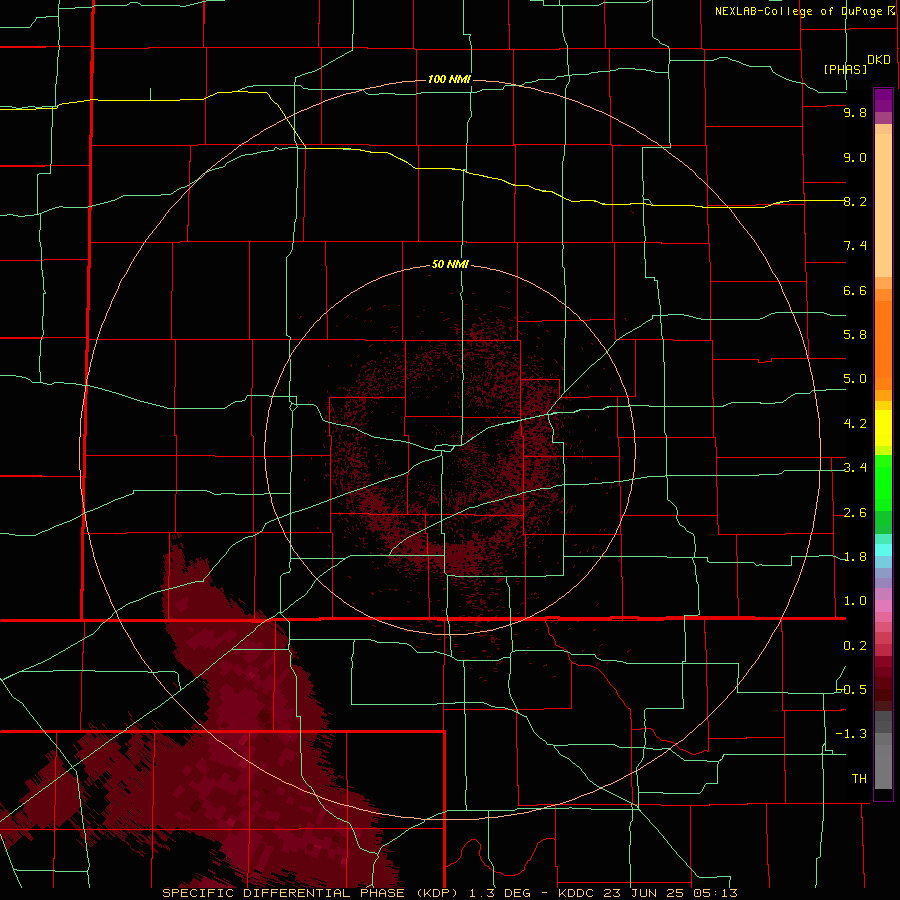This screenshot has width=900, height=900.
Task: Click the 50 NMI range ring label
Action: pos(450,264)
